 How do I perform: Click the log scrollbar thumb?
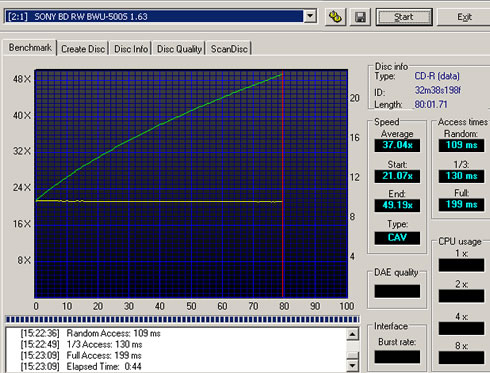coord(353,356)
